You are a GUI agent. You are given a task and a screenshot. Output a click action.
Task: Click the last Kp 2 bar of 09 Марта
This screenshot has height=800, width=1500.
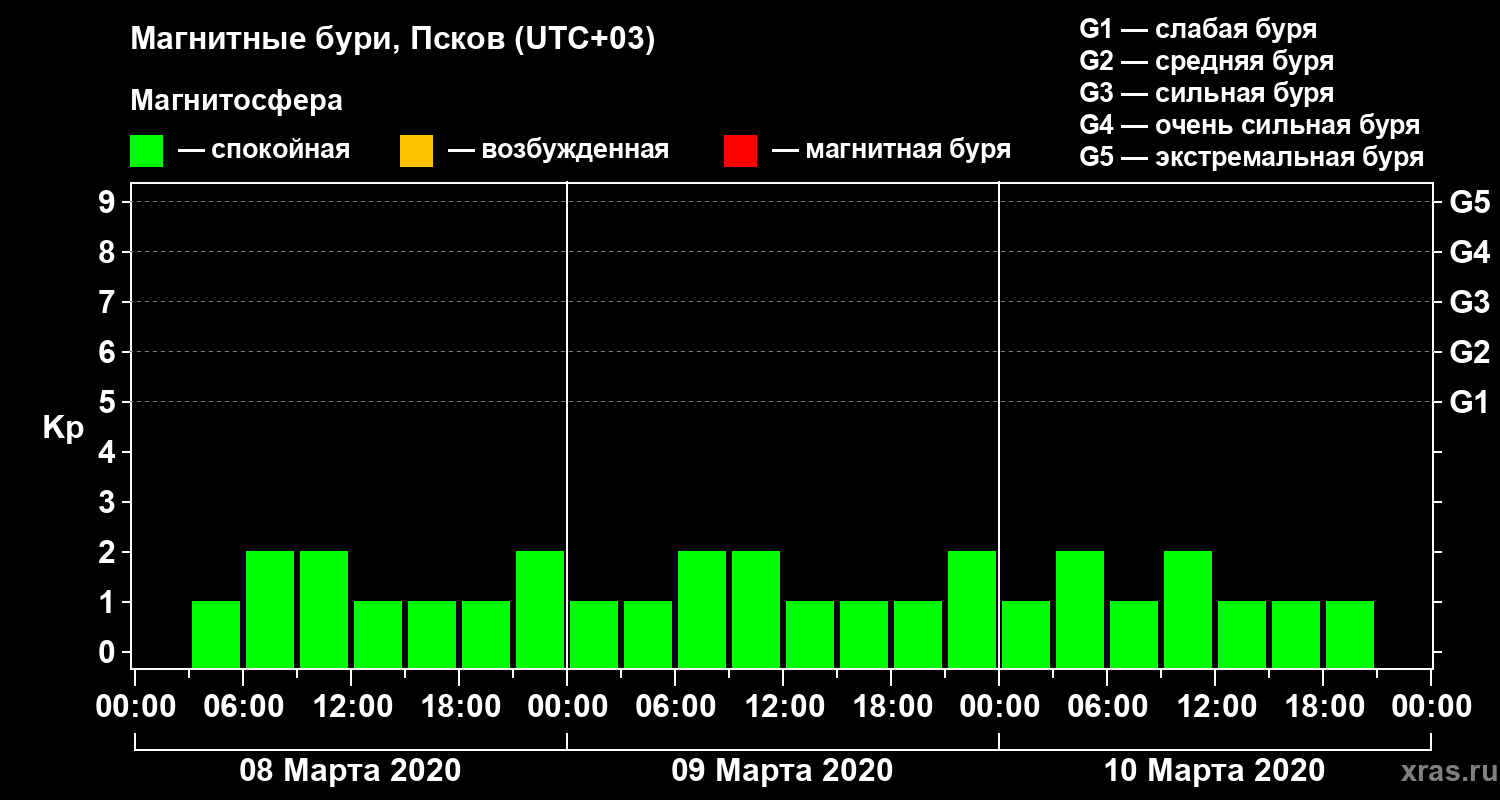coord(972,609)
